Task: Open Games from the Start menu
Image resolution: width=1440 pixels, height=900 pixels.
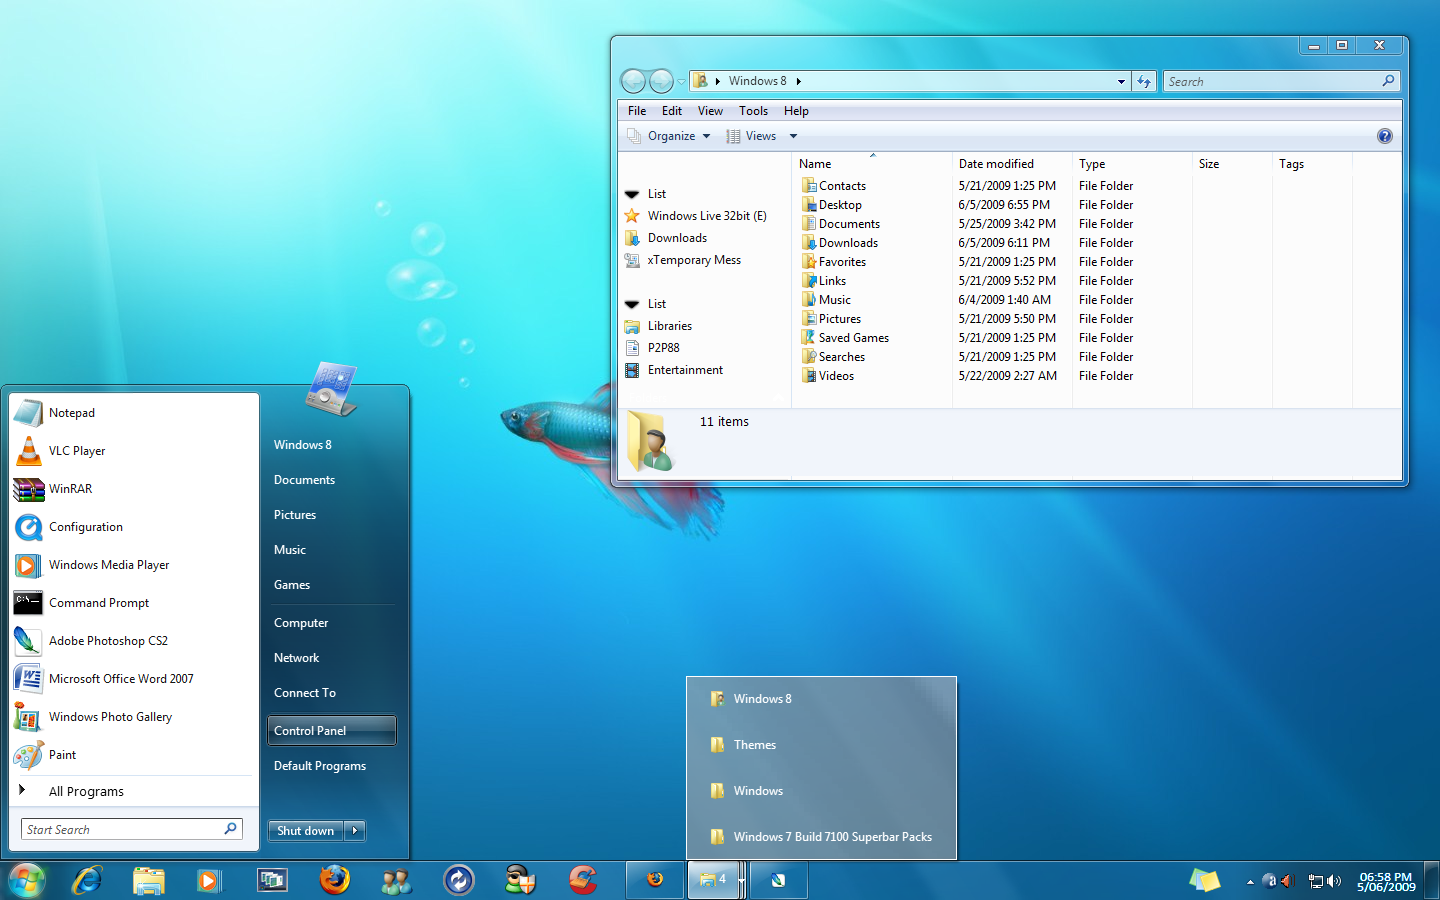Action: pyautogui.click(x=332, y=585)
